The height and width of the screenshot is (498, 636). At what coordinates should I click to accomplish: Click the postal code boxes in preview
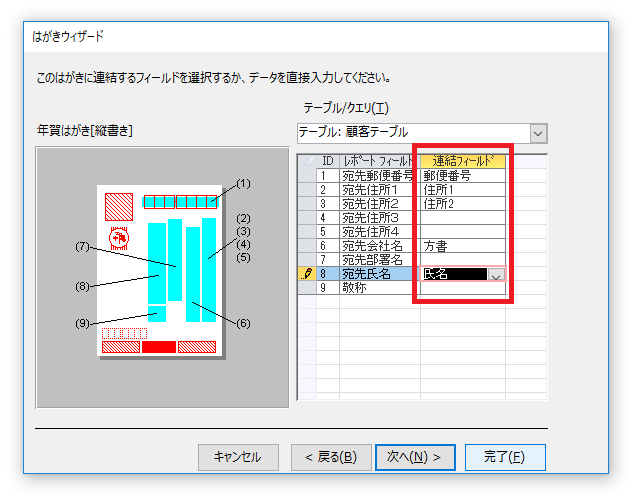180,202
